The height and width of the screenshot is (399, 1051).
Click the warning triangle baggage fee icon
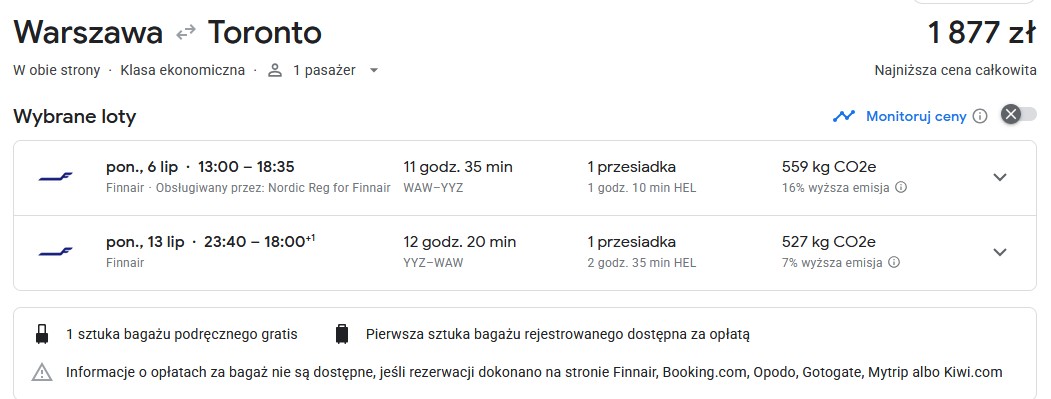42,372
